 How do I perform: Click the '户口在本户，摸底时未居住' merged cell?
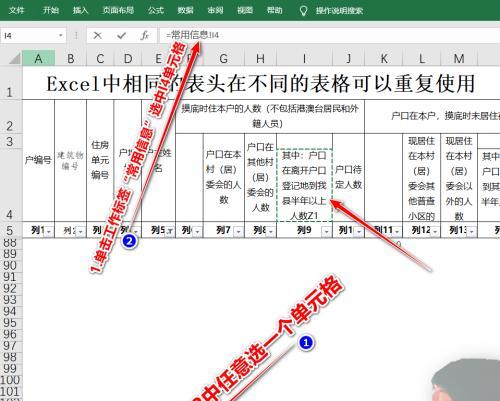click(432, 116)
